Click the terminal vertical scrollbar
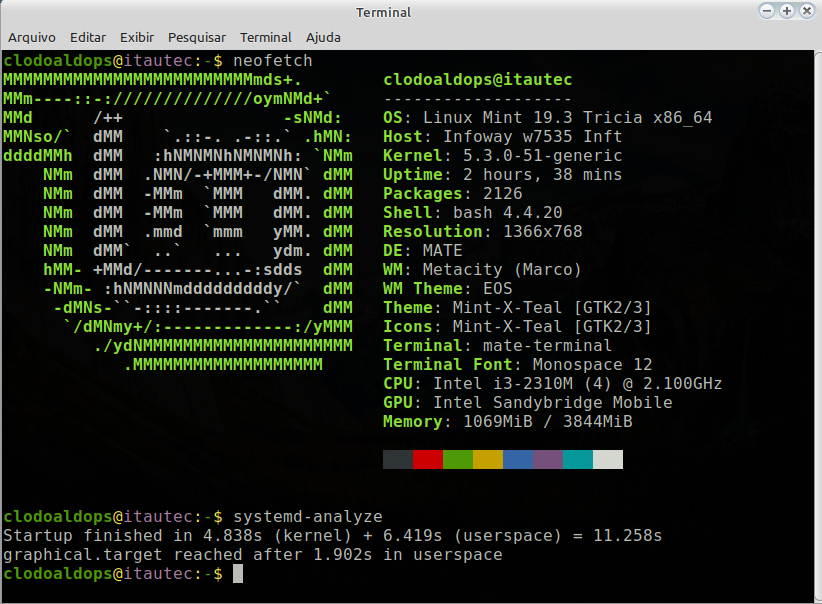Screen dimensions: 822x604 [817, 326]
